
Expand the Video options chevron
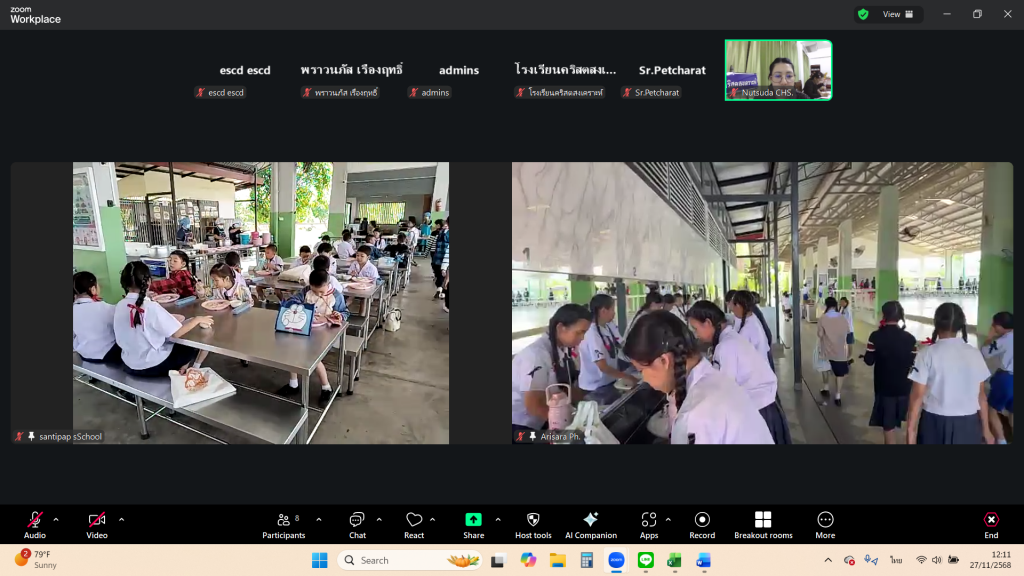(x=122, y=520)
